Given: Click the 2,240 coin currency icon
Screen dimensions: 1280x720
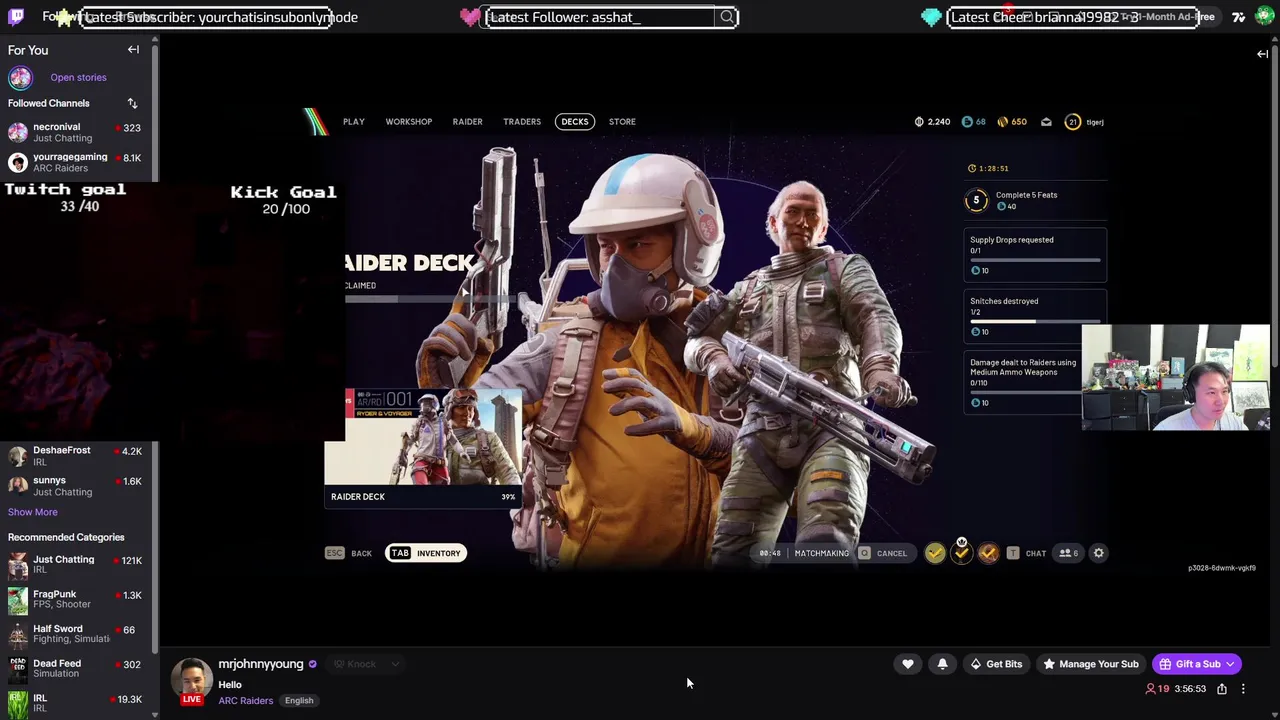Looking at the screenshot, I should click(x=919, y=122).
